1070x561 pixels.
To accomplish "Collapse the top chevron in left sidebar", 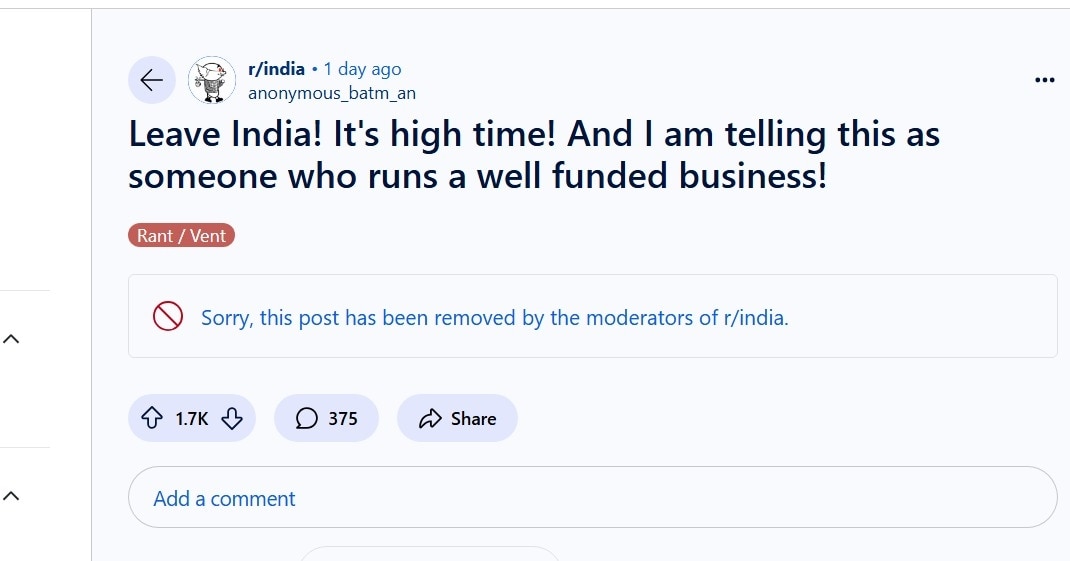I will point(11,340).
